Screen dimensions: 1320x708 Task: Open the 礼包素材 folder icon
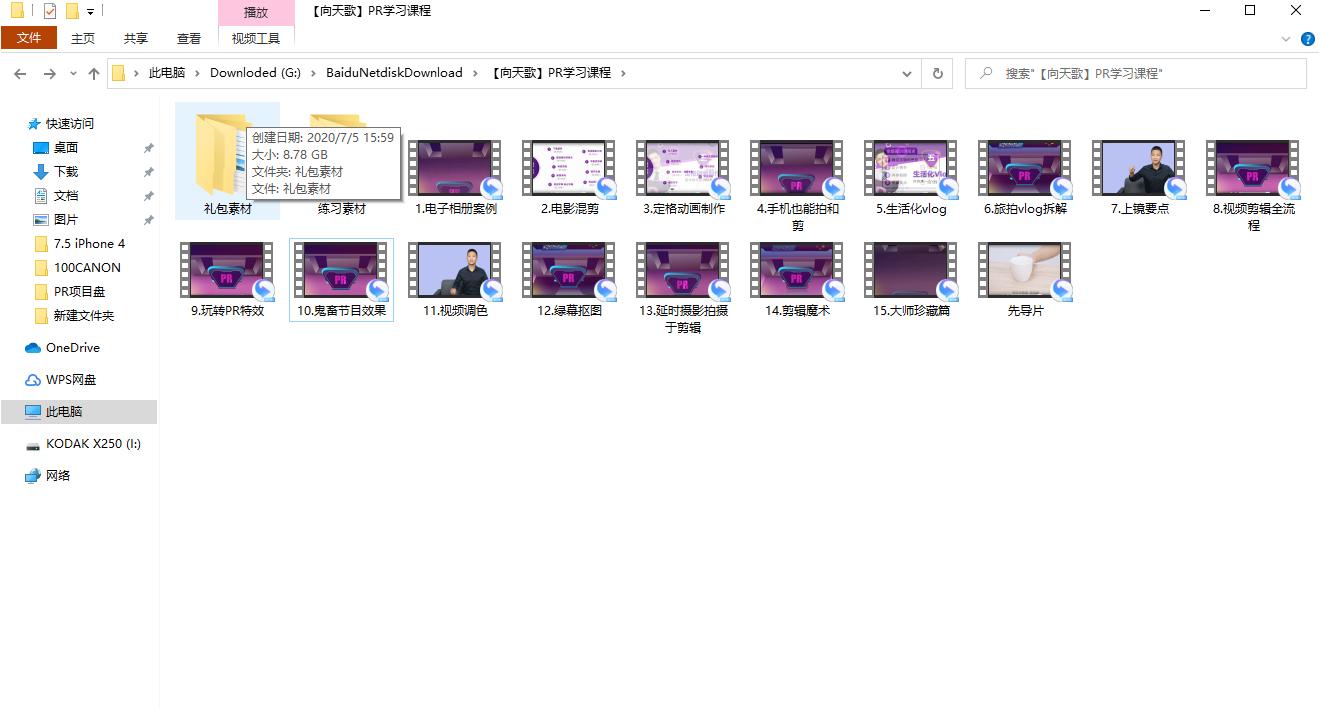point(221,155)
